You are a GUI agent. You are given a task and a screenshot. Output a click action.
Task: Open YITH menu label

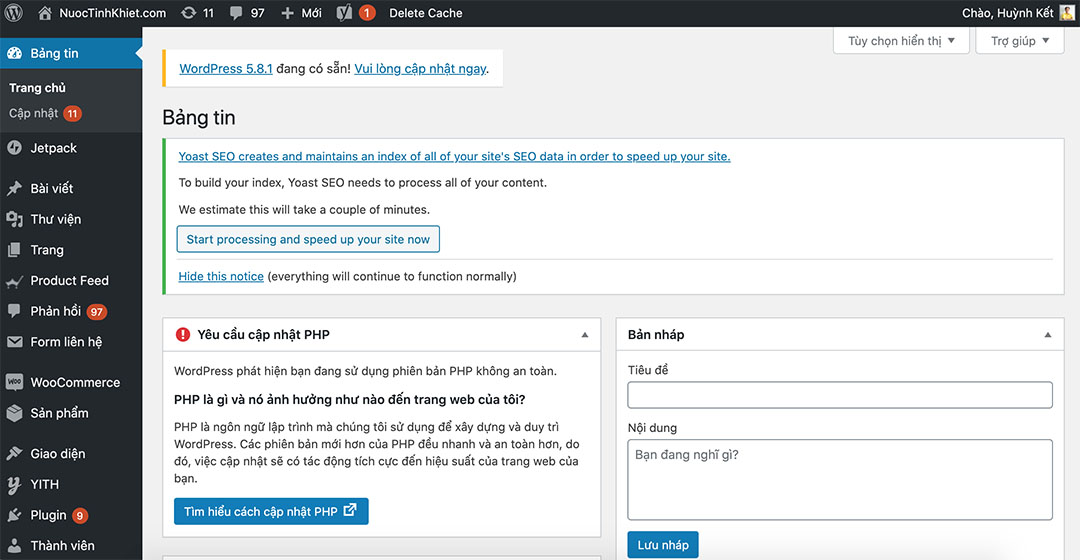(x=45, y=484)
